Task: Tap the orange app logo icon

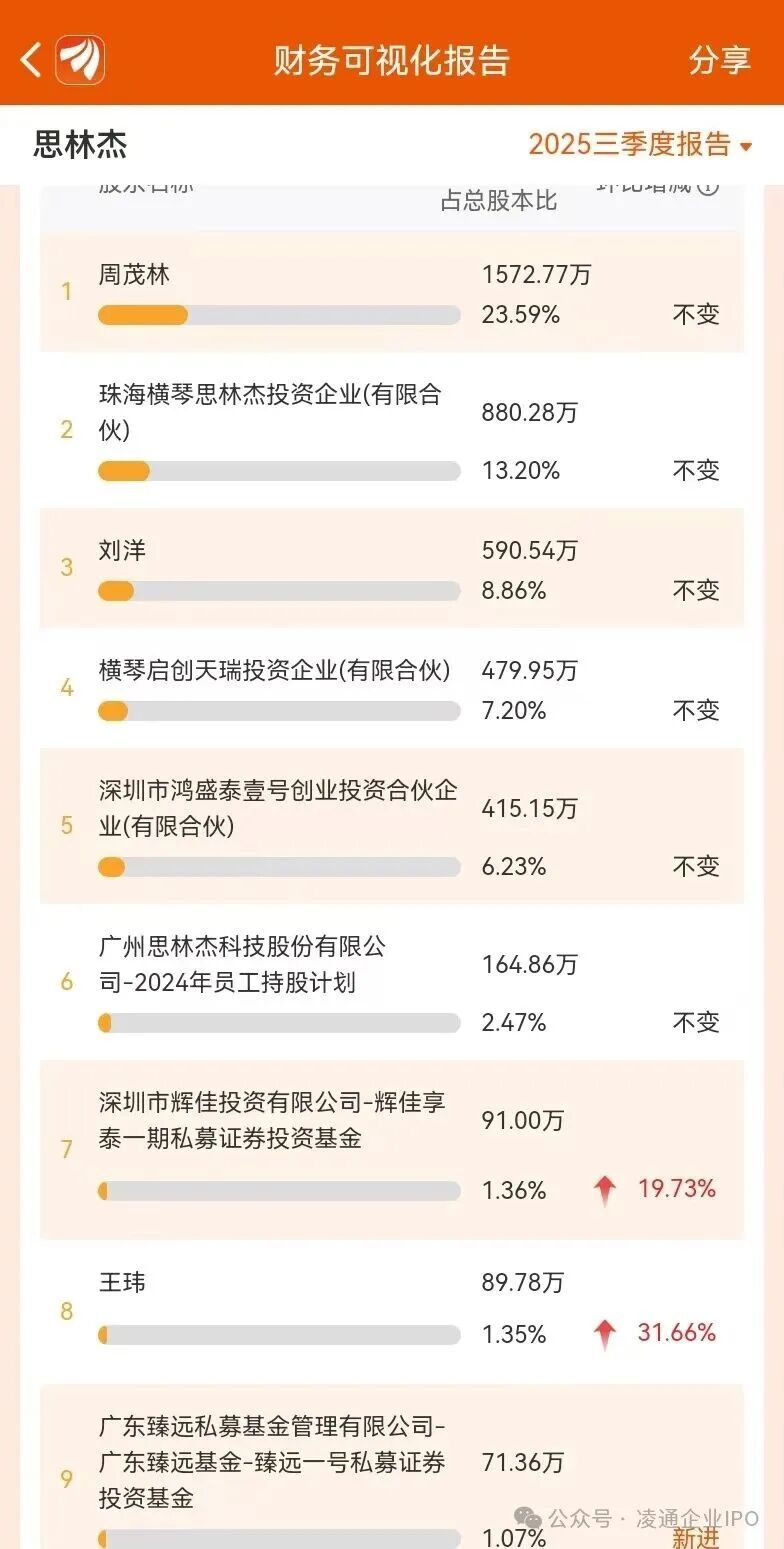Action: [x=80, y=60]
